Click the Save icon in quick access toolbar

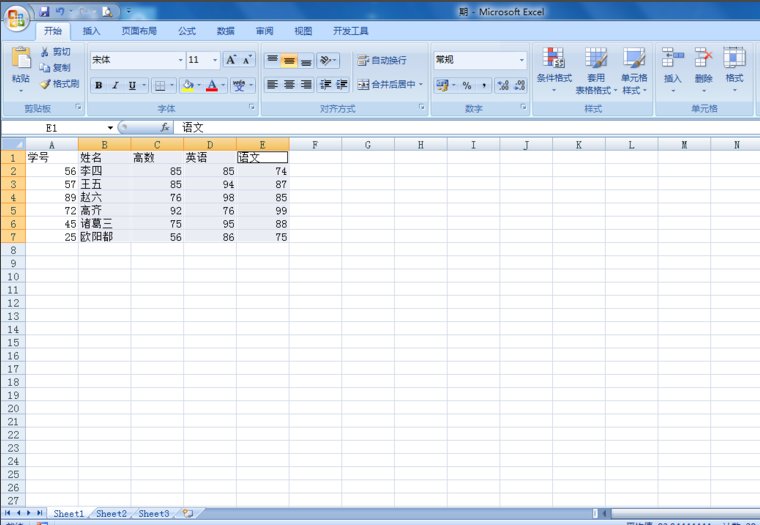(45, 12)
